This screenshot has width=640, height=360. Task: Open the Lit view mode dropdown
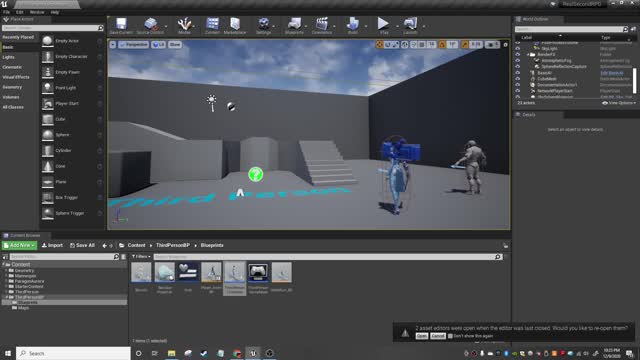158,44
